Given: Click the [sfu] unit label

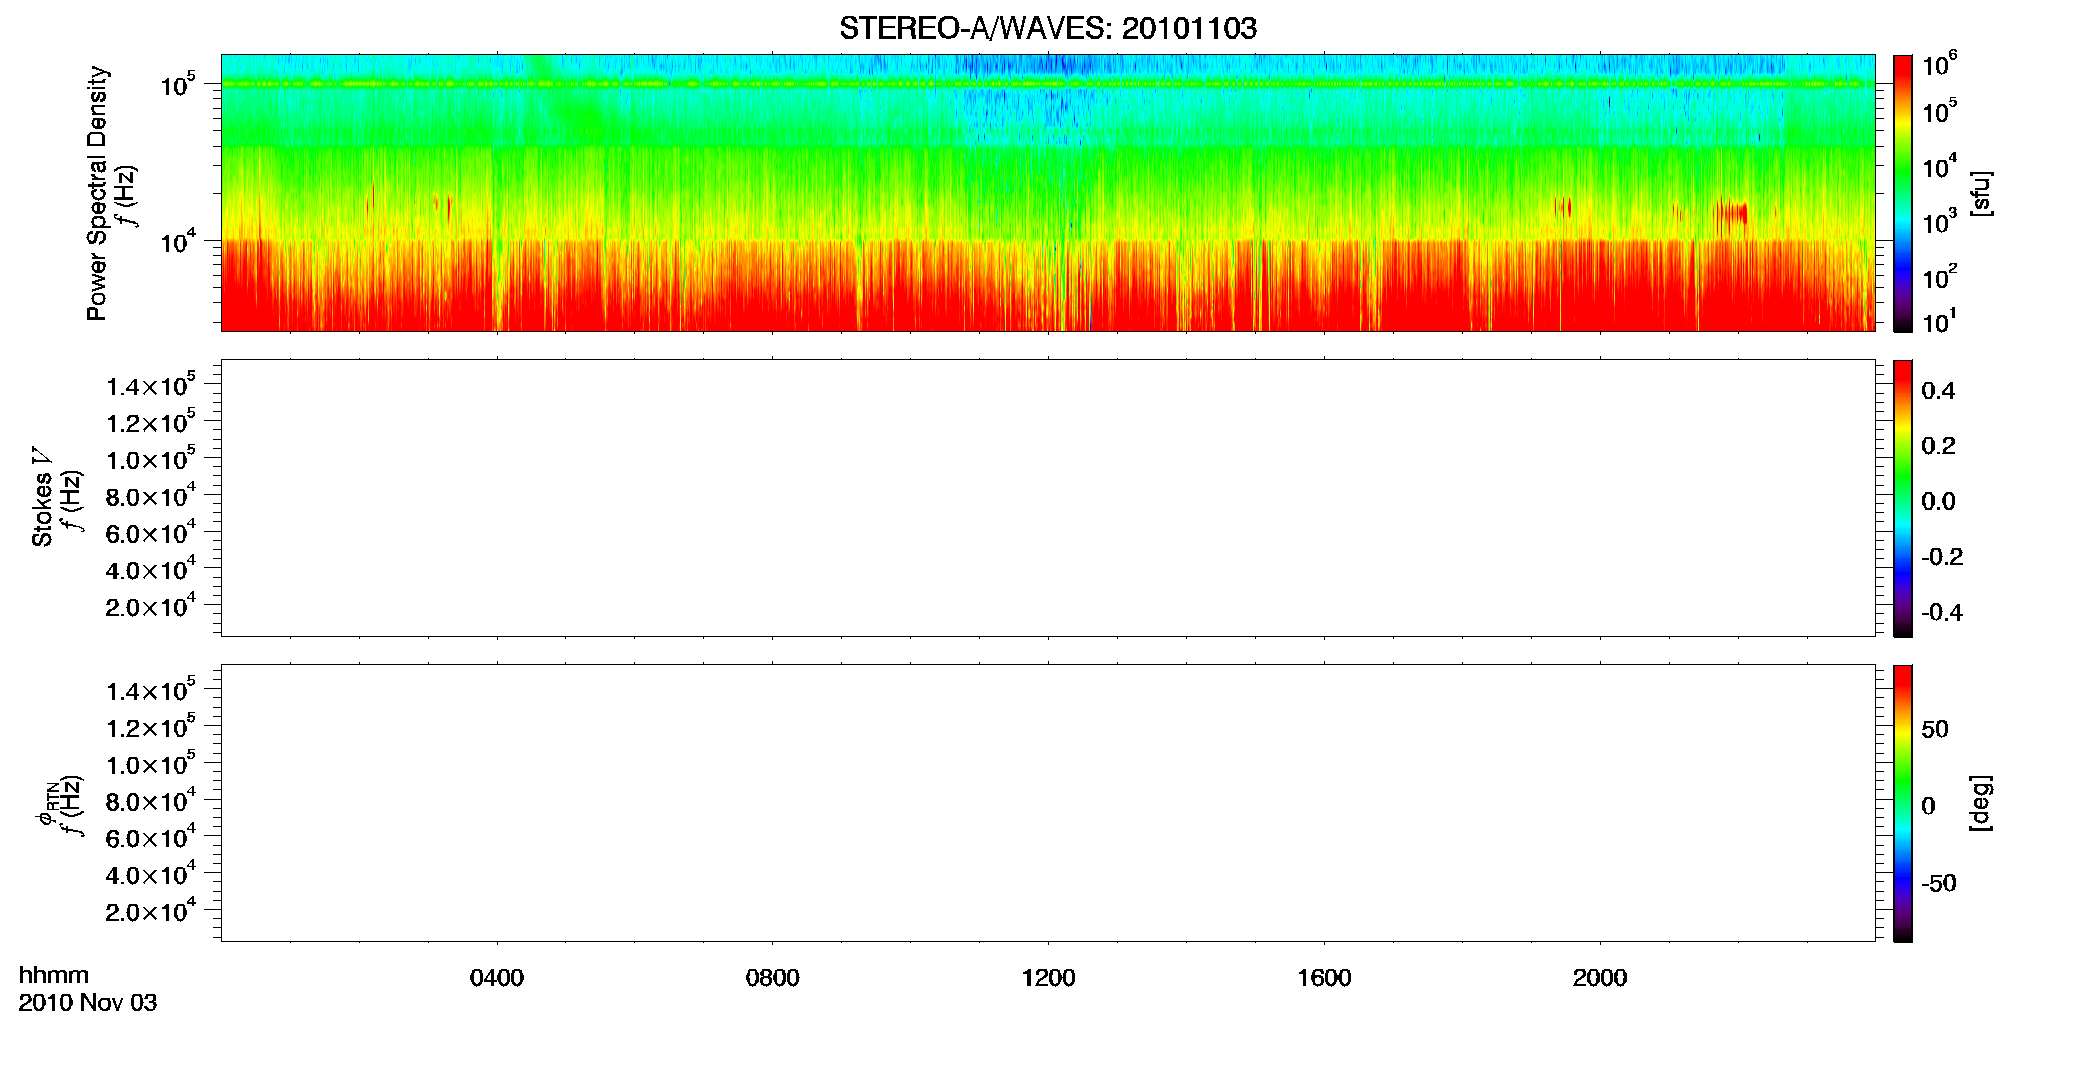Looking at the screenshot, I should 1981,193.
